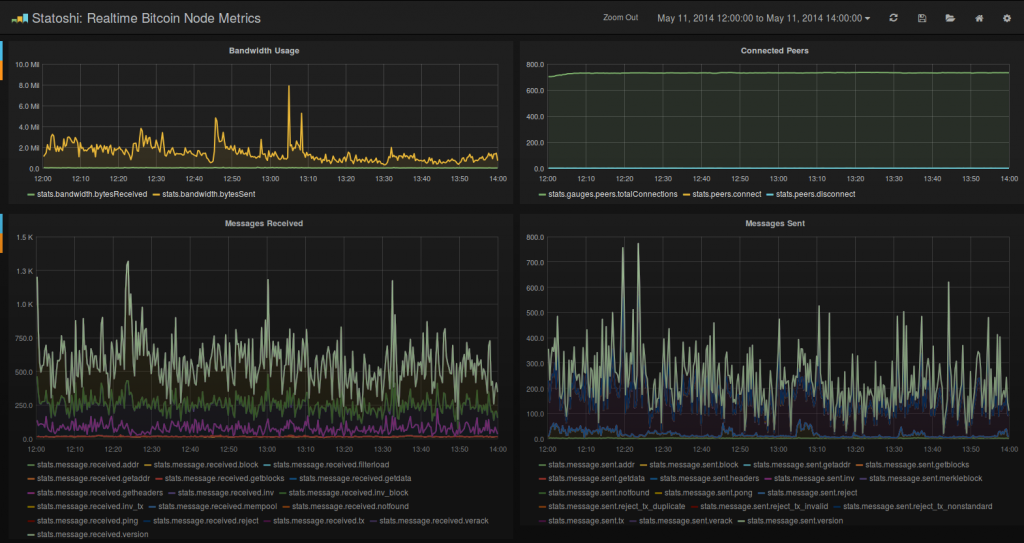Open the May 11, 2014 time range picker
Screen dimensions: 1024x543
point(763,18)
